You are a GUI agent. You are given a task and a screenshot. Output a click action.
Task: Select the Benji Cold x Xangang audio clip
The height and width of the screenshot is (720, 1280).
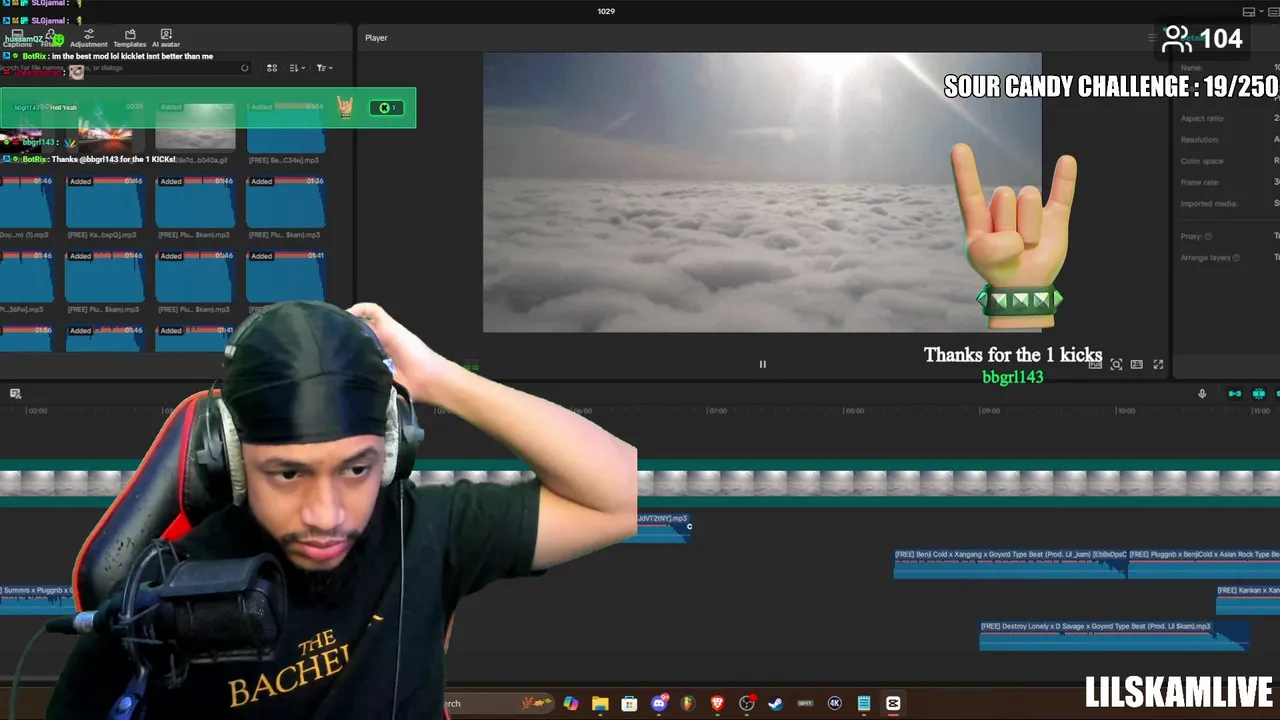[1010, 564]
